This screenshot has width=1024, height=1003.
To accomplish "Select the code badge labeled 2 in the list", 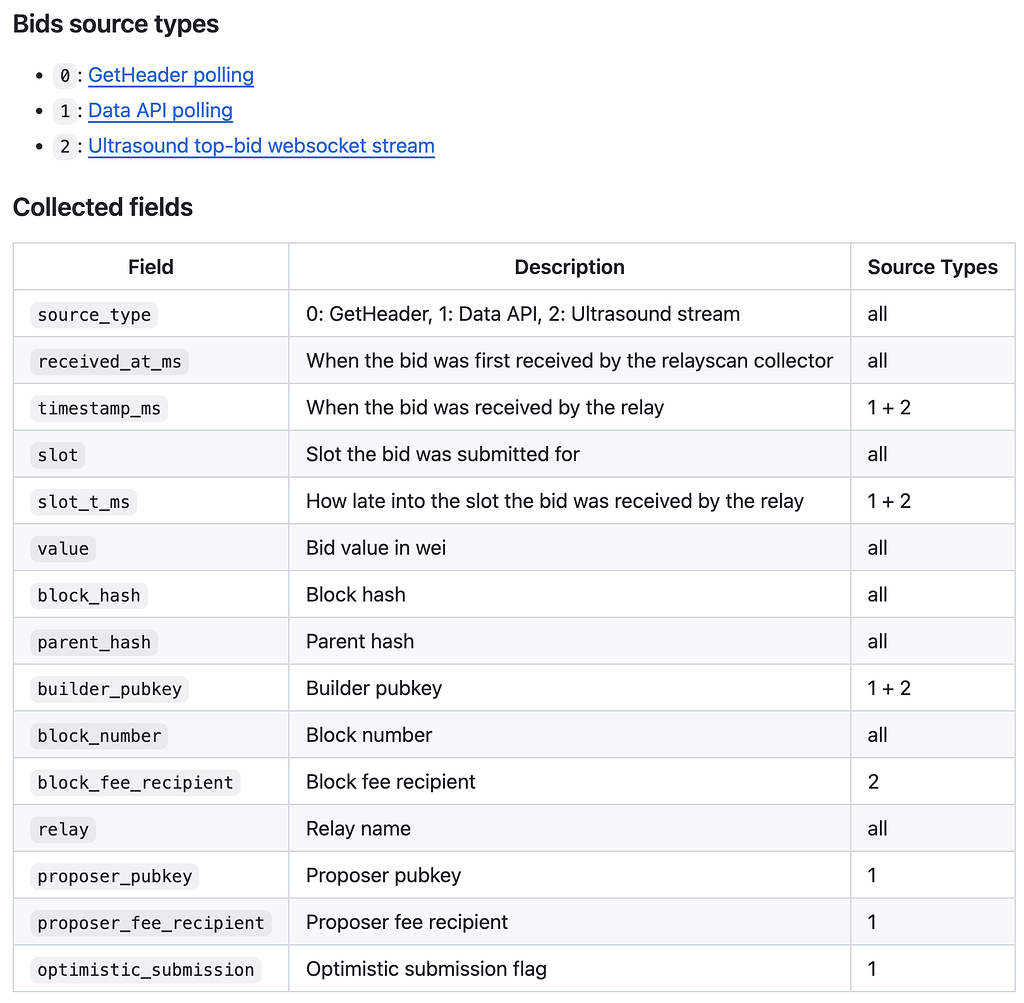I will coord(64,146).
